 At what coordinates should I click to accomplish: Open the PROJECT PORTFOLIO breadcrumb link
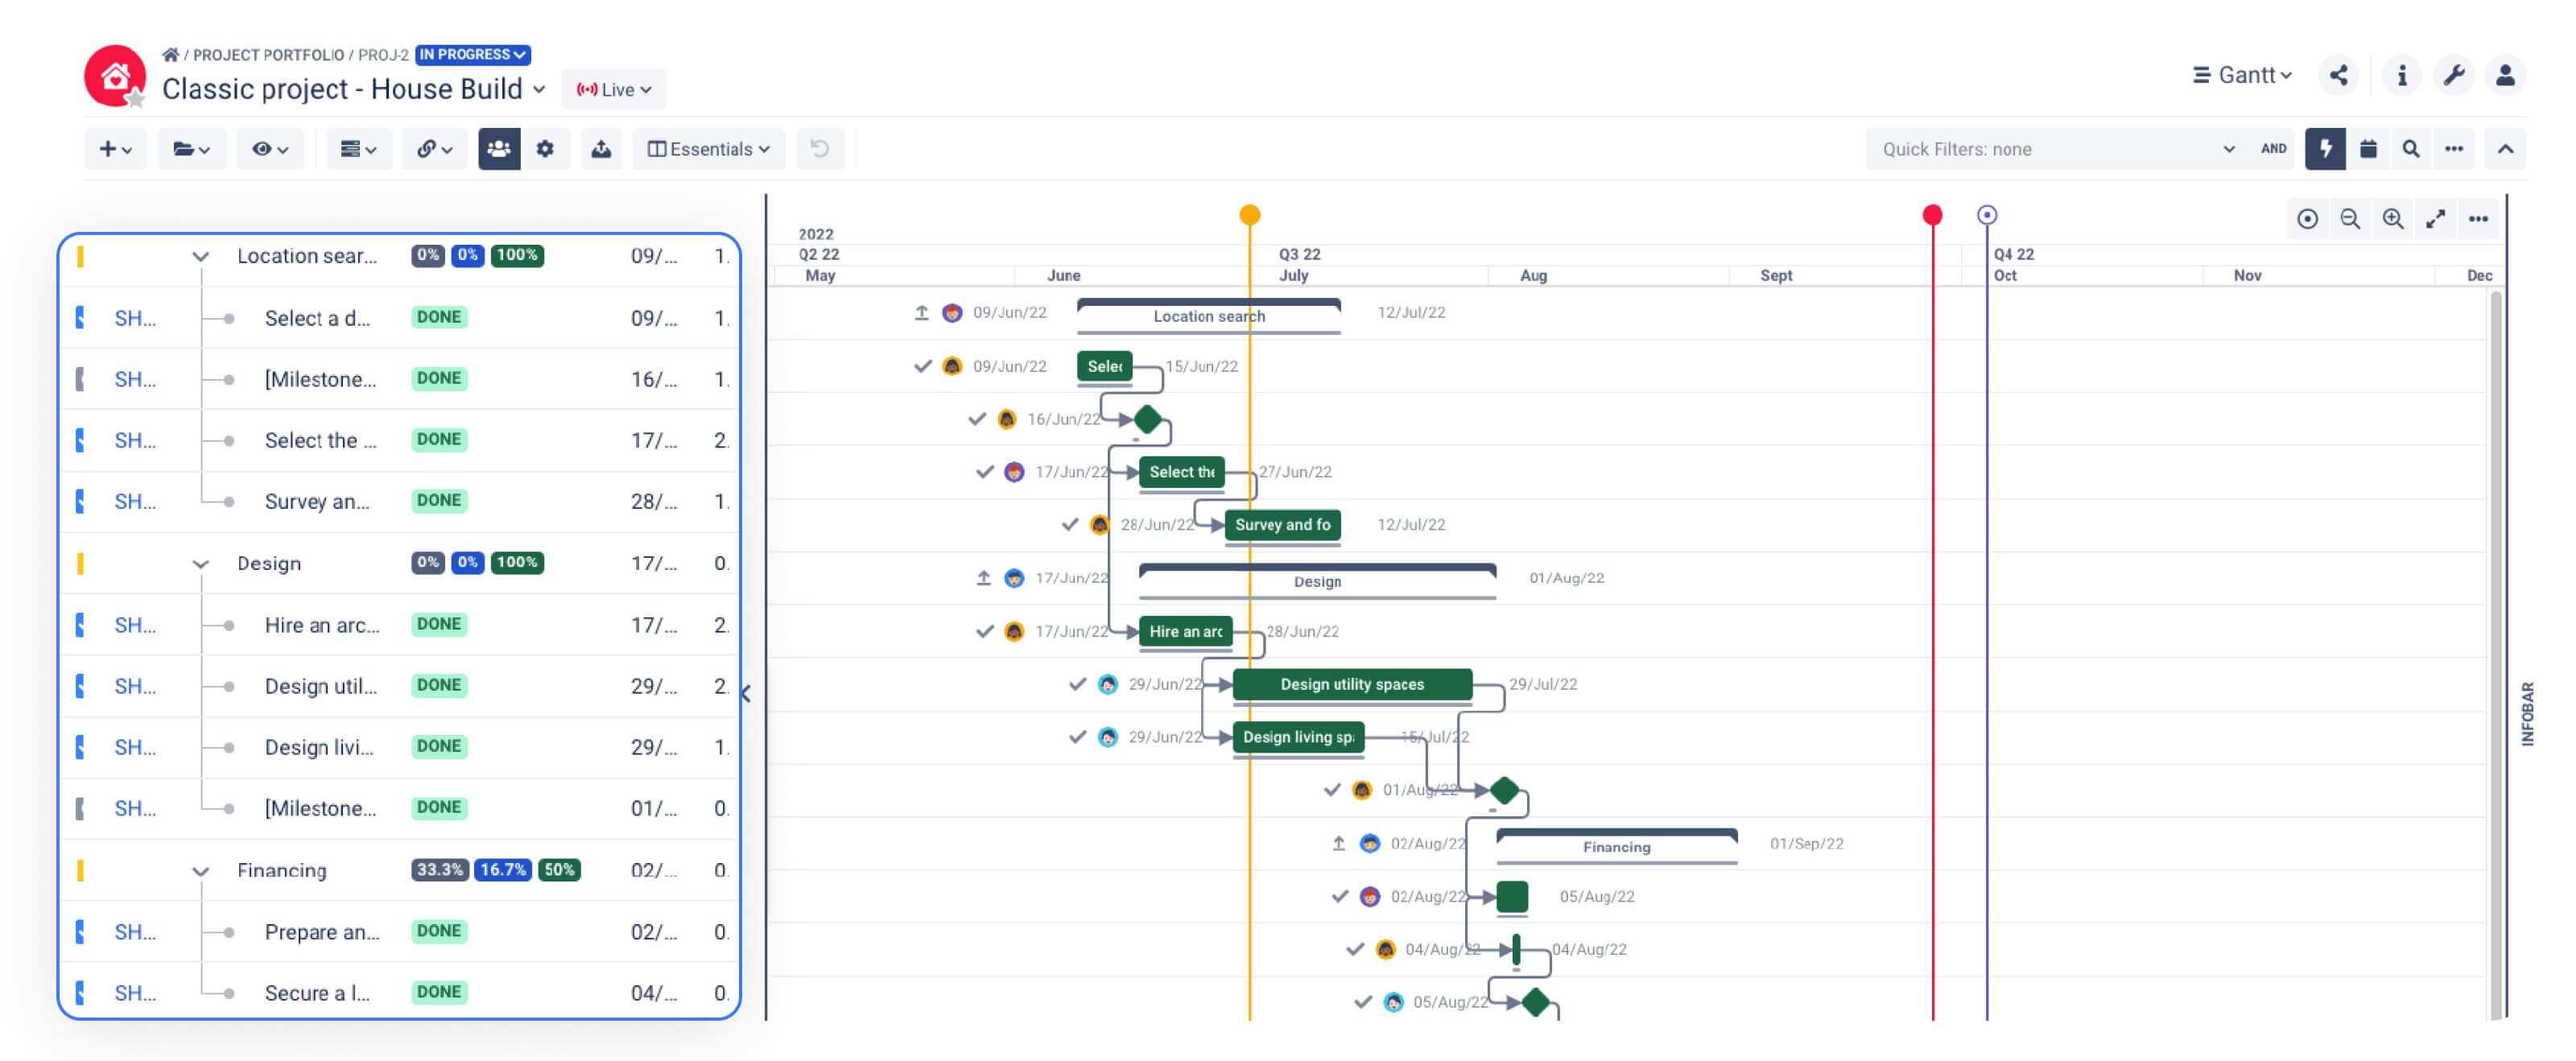point(268,55)
